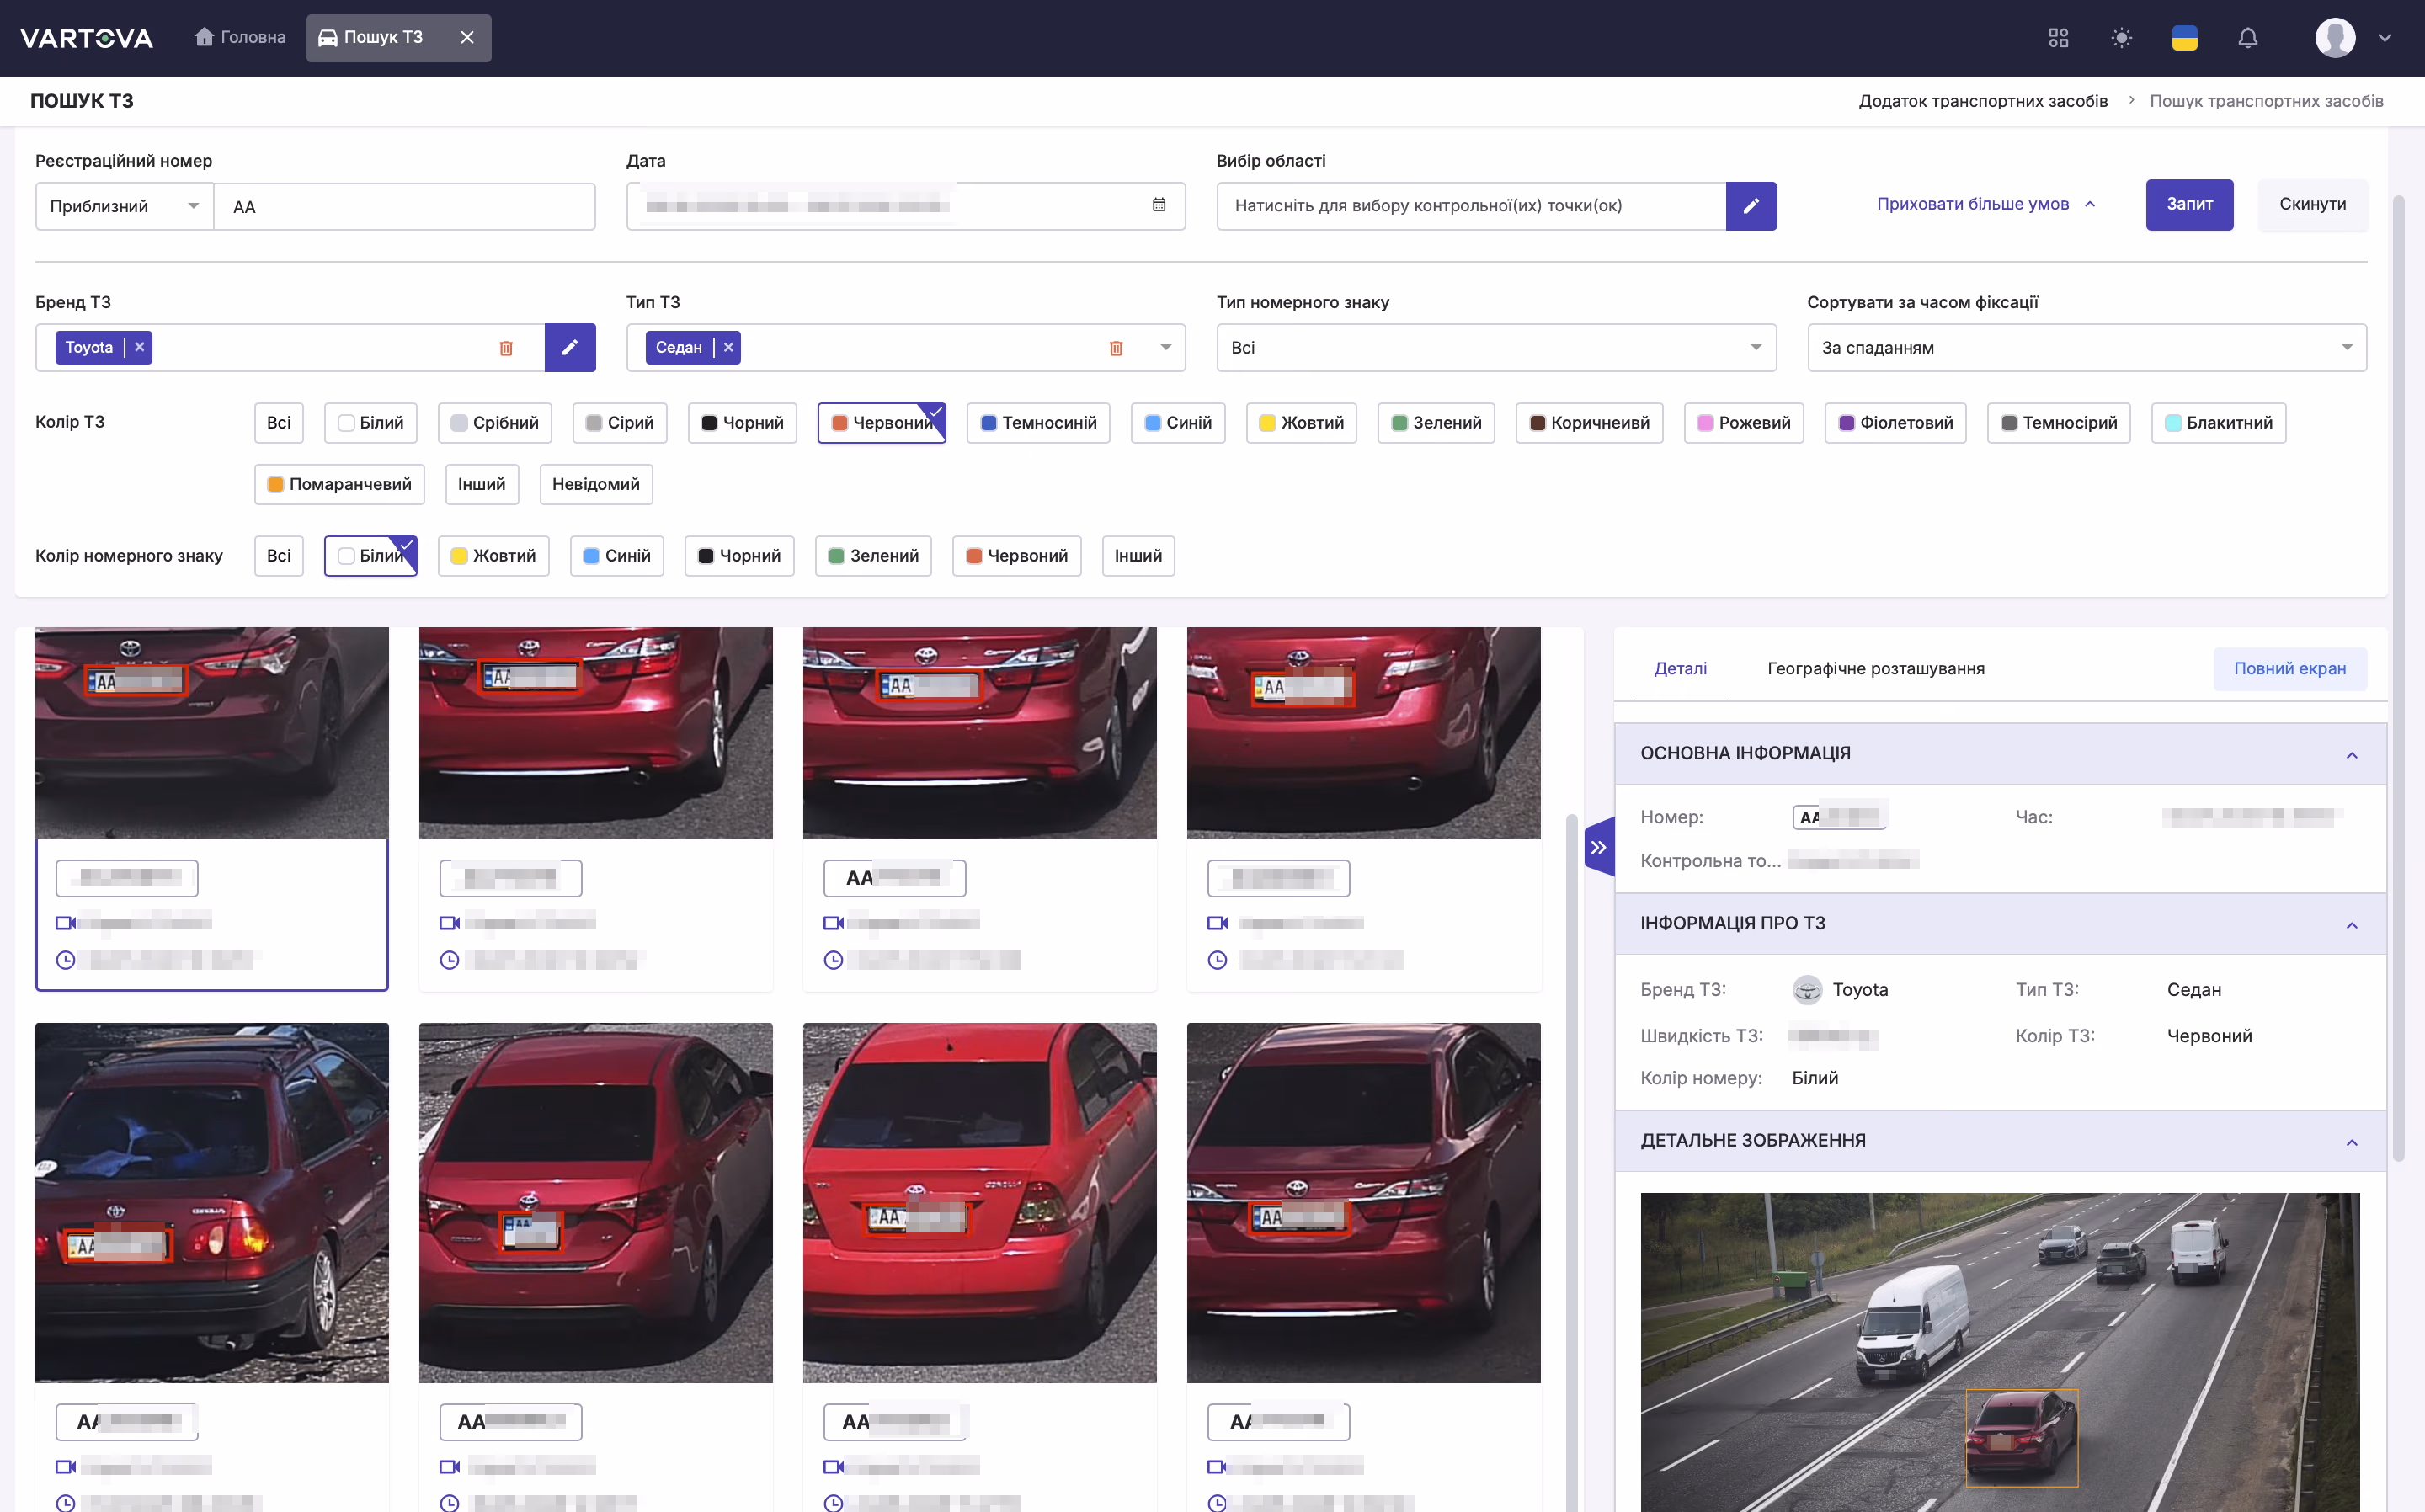Screen dimensions: 2425x1512
Task: Click Приховати більше умов link
Action: pos(1985,204)
